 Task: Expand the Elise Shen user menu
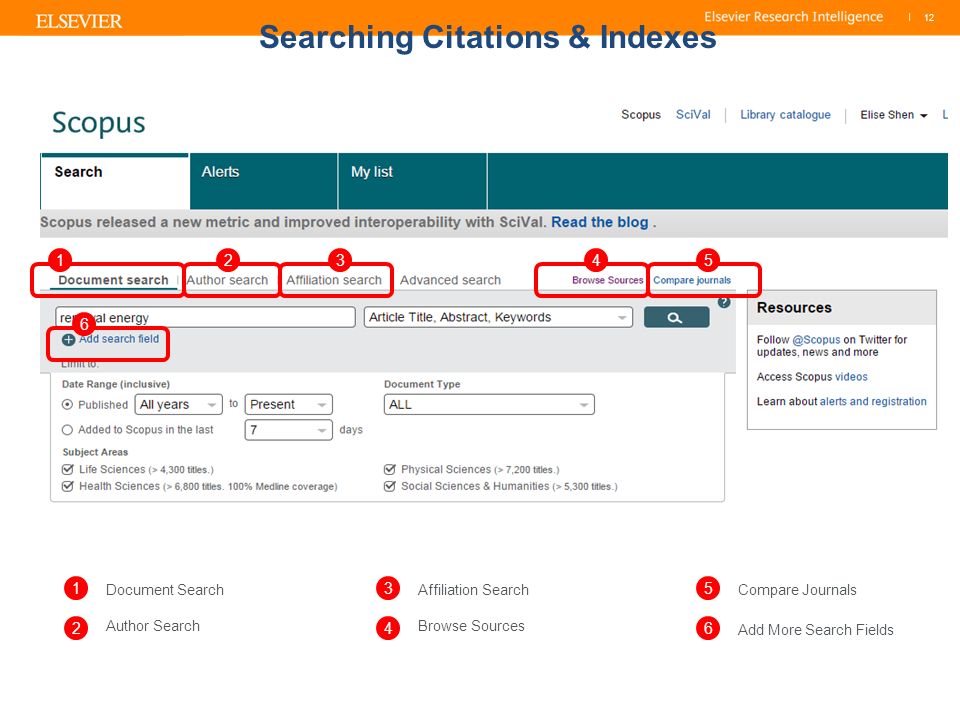(x=894, y=115)
